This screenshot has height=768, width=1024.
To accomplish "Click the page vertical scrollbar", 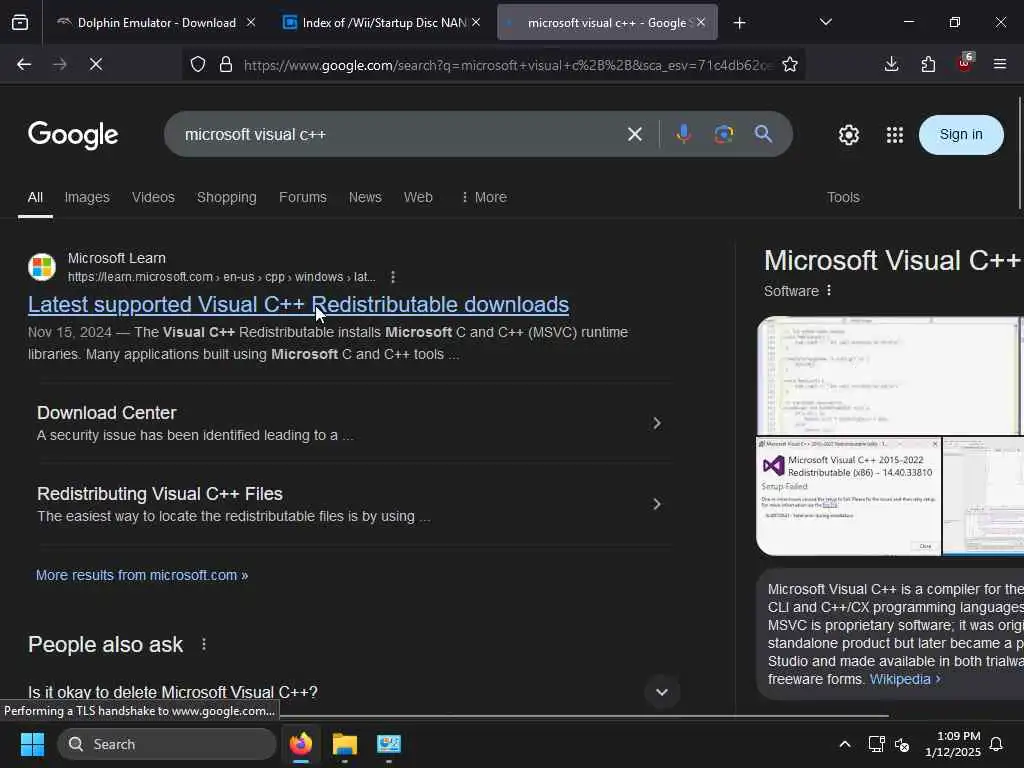I will click(1020, 154).
